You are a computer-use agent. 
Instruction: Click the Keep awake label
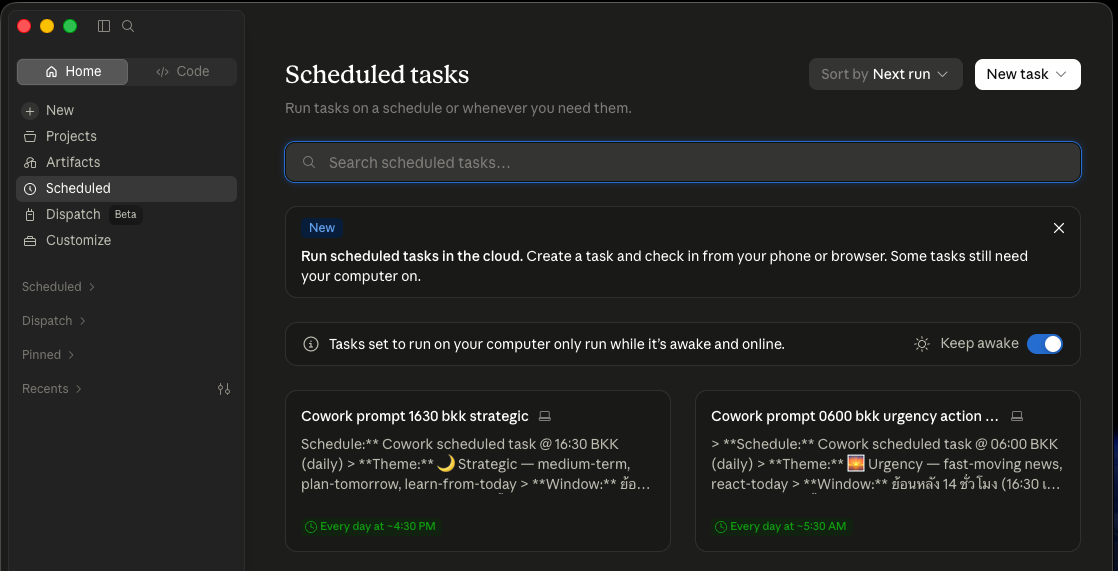tap(979, 344)
